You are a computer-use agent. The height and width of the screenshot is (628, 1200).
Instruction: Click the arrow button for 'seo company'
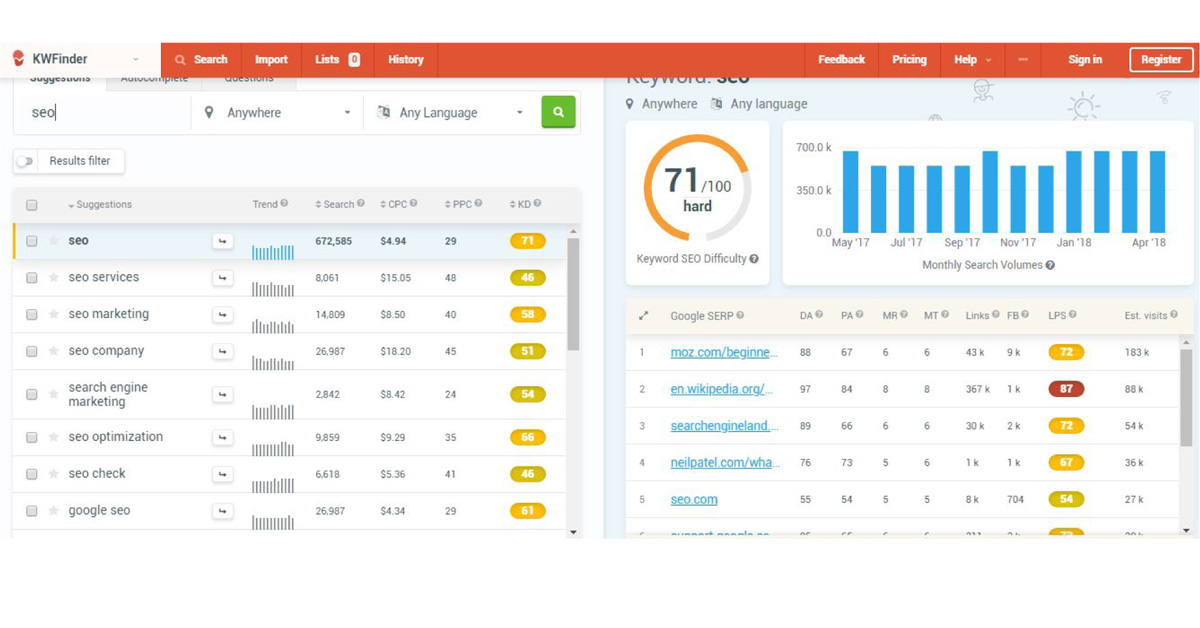[x=222, y=352]
